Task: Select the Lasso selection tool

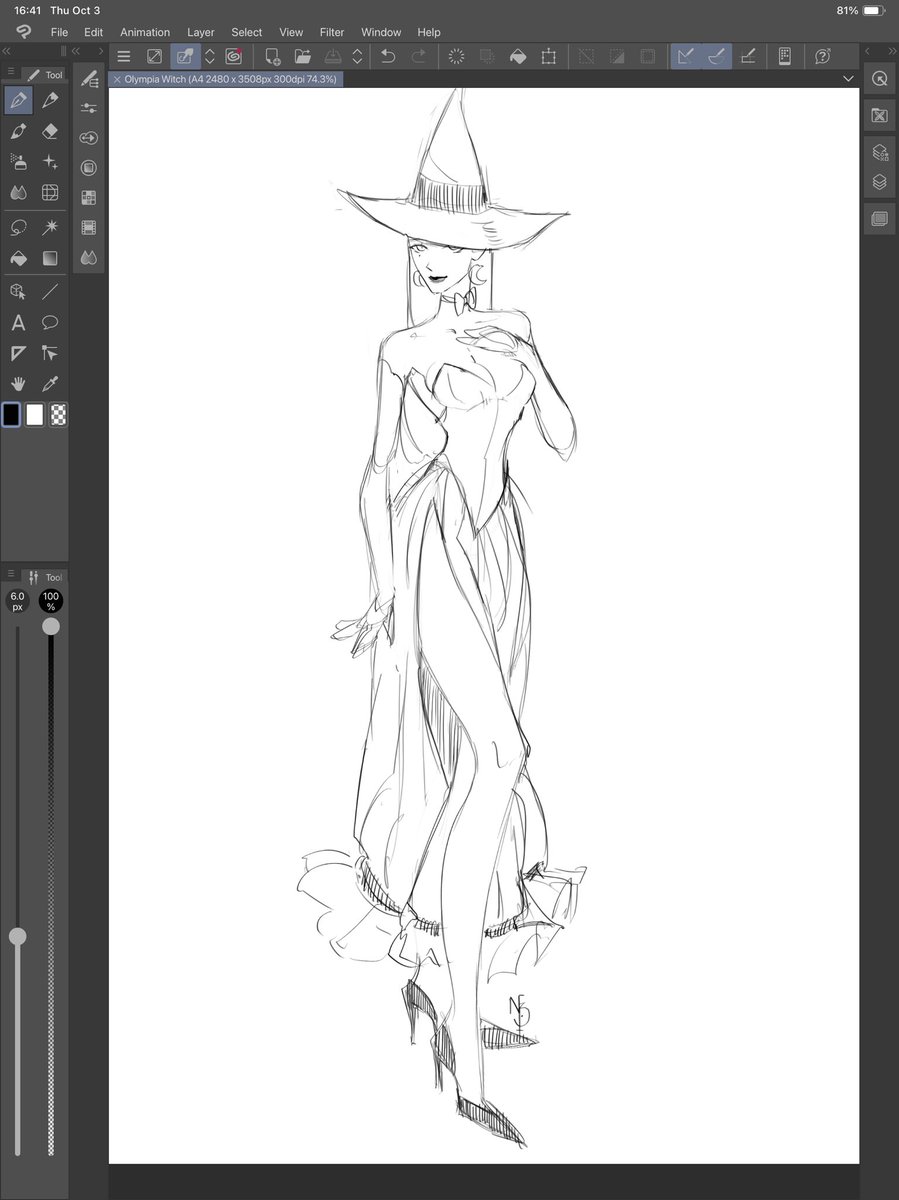Action: (x=18, y=228)
